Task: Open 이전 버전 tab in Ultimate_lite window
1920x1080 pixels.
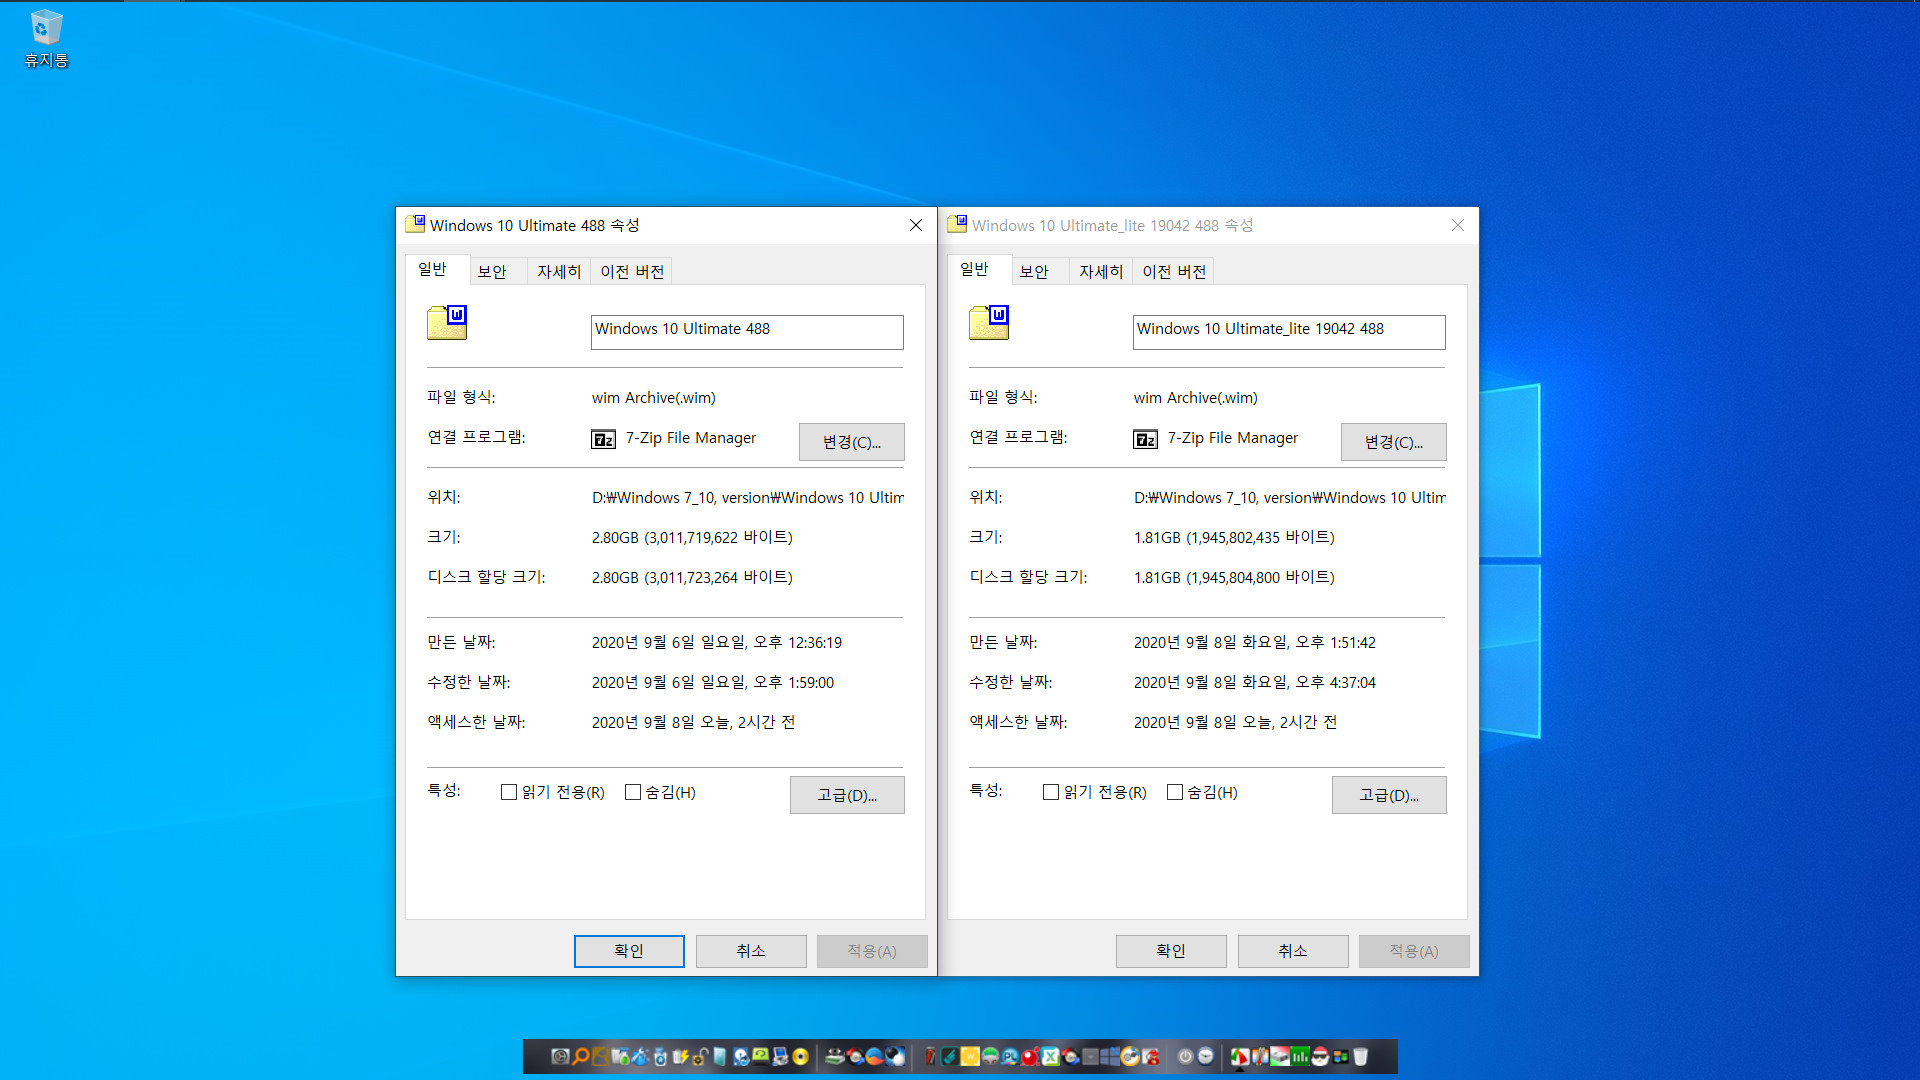Action: coord(1174,271)
